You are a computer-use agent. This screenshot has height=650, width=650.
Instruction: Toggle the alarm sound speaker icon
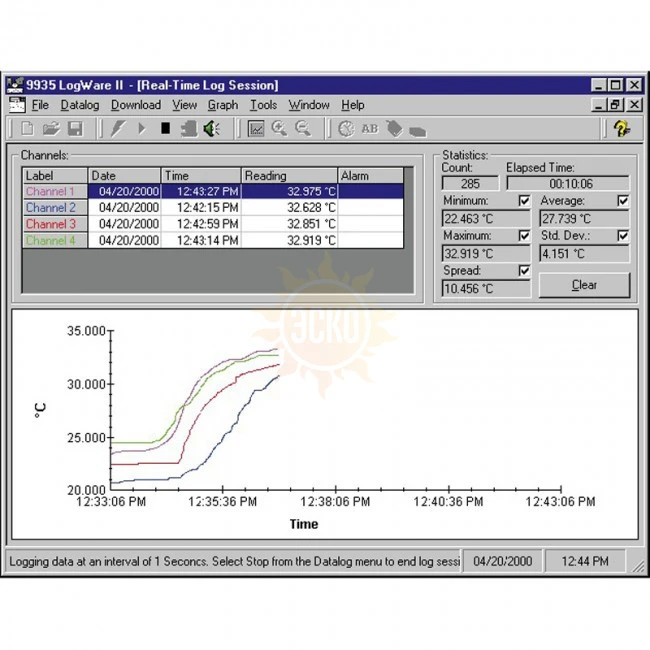(x=211, y=129)
